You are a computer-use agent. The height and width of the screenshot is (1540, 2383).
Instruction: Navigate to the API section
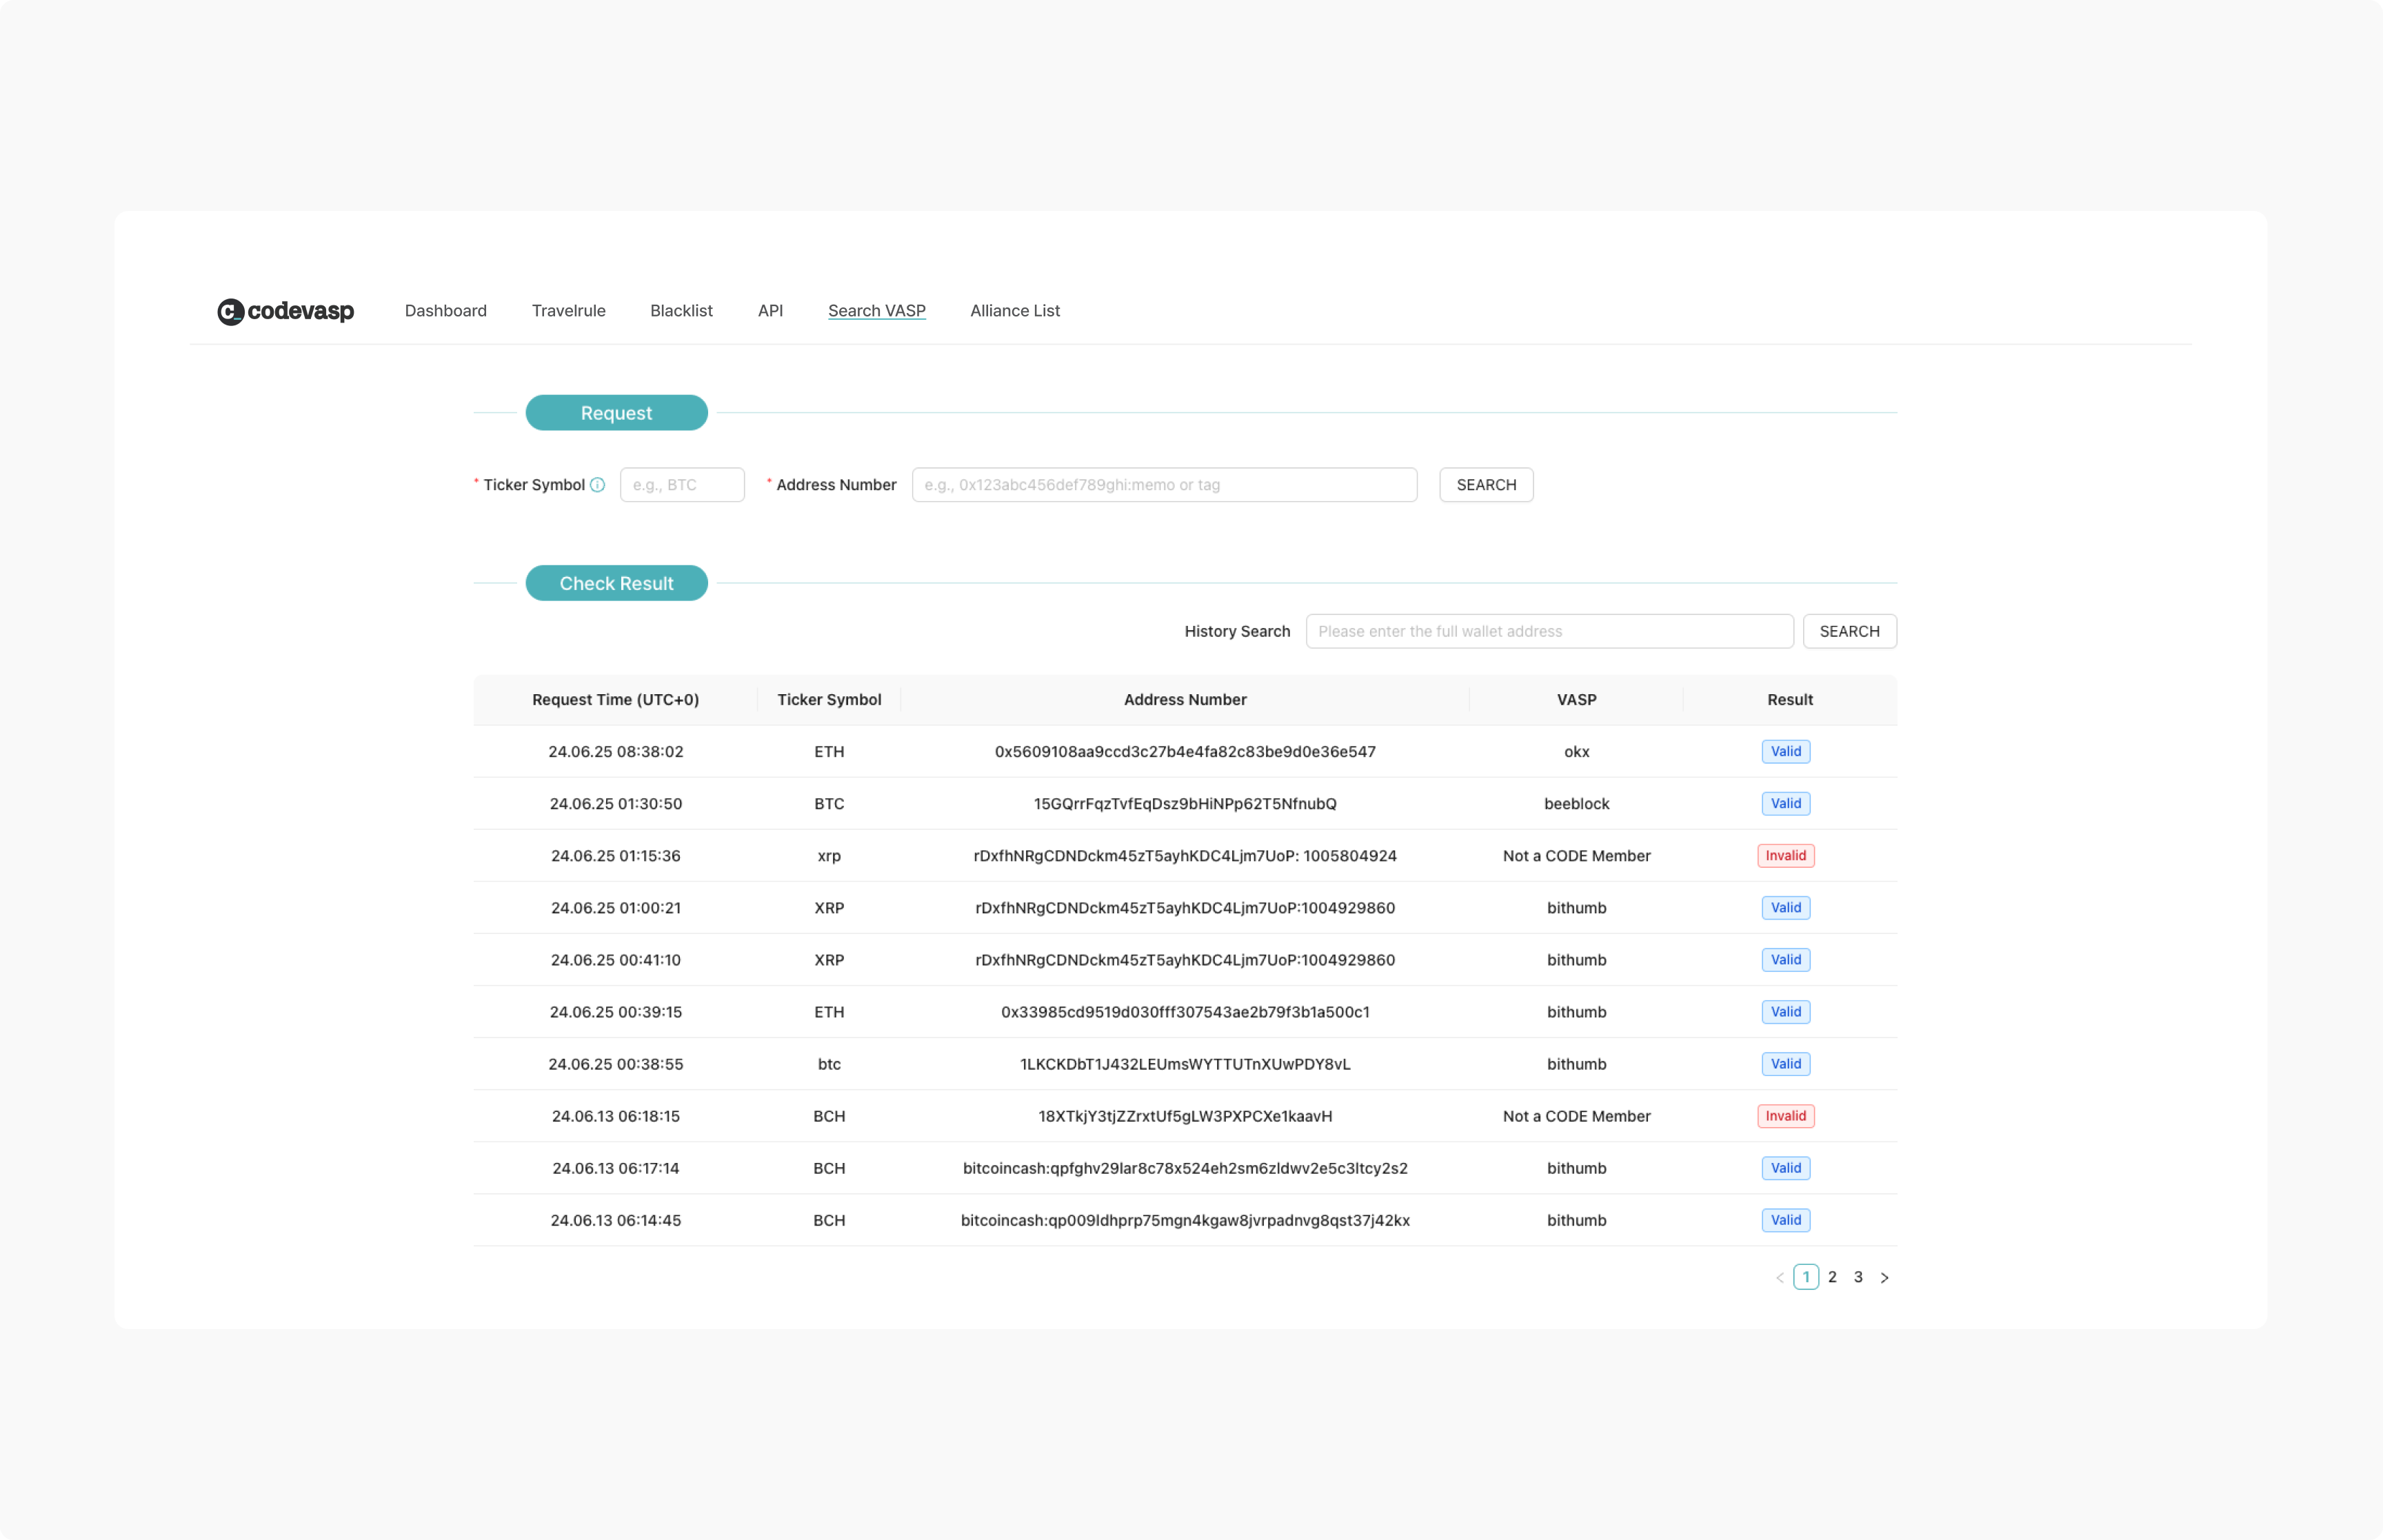click(770, 311)
